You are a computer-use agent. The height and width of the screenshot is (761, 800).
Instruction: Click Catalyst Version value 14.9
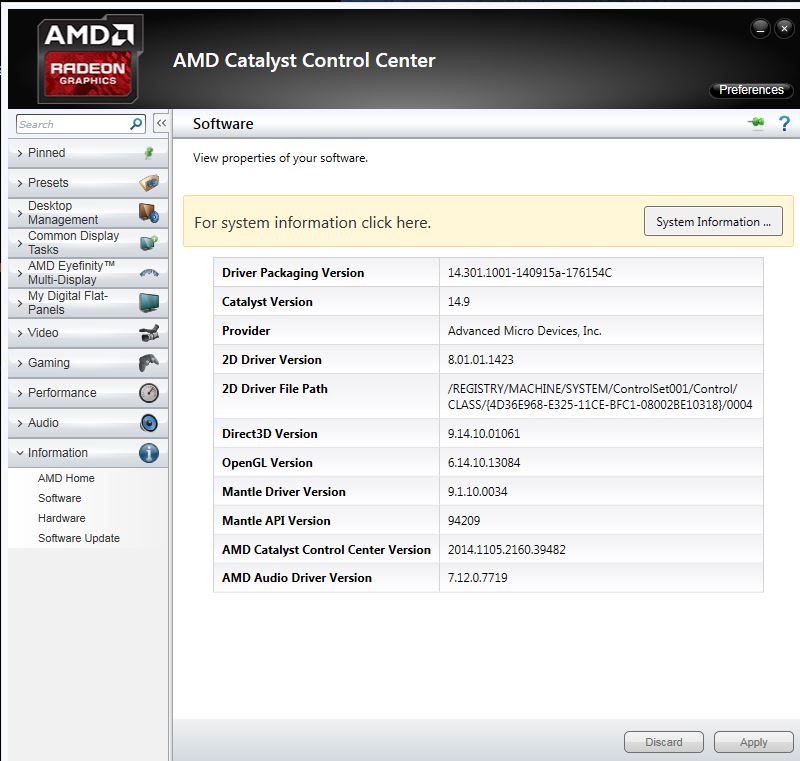click(x=459, y=302)
